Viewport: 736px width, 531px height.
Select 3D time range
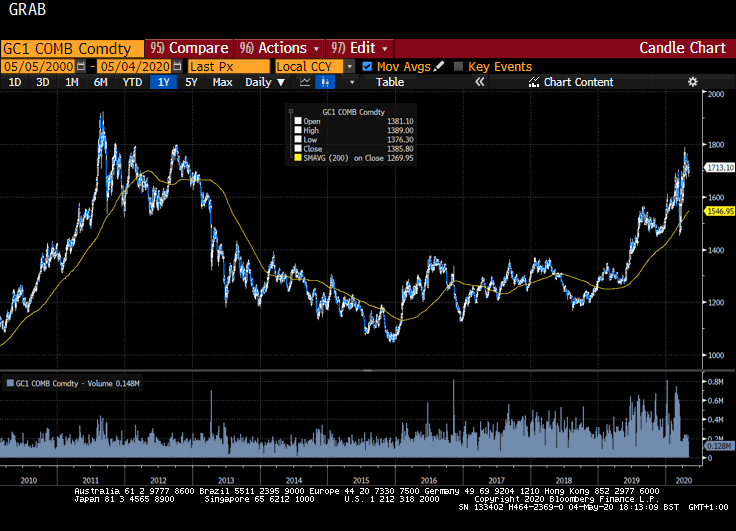click(x=43, y=82)
